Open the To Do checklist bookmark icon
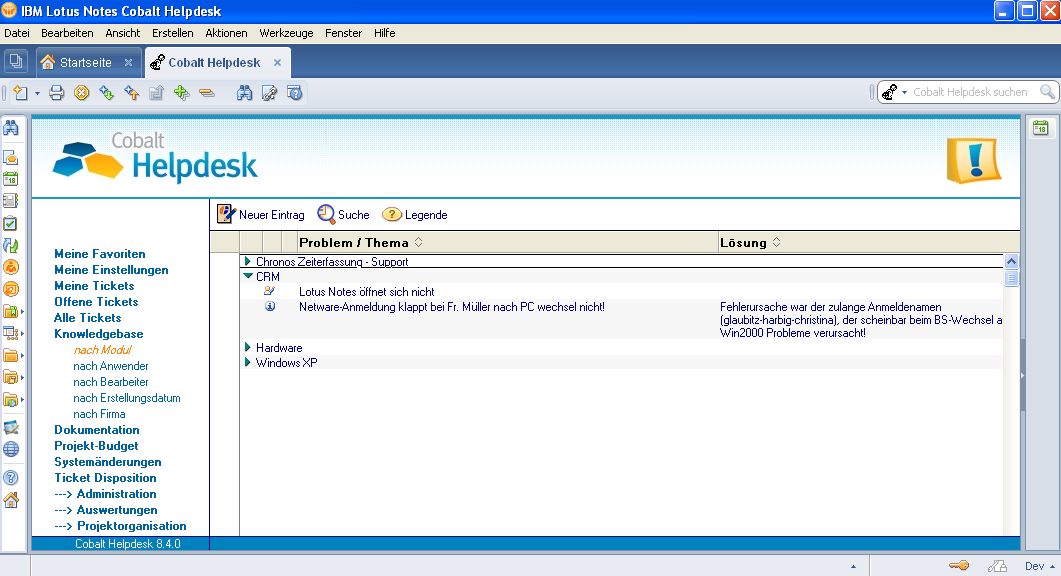Viewport: 1061px width, 576px height. click(11, 223)
